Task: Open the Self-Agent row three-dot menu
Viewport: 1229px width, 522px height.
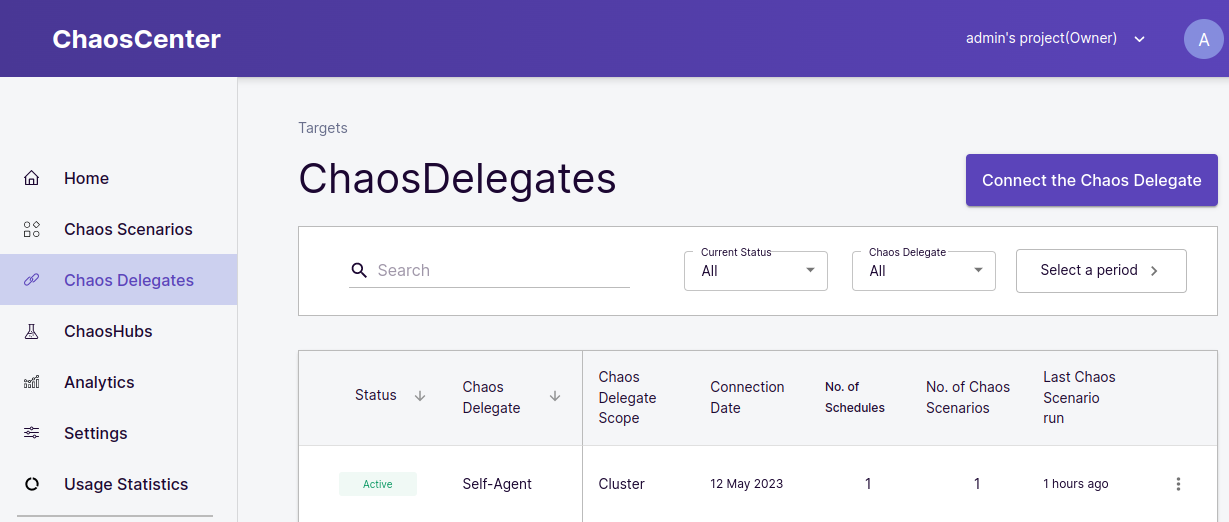Action: pyautogui.click(x=1178, y=484)
